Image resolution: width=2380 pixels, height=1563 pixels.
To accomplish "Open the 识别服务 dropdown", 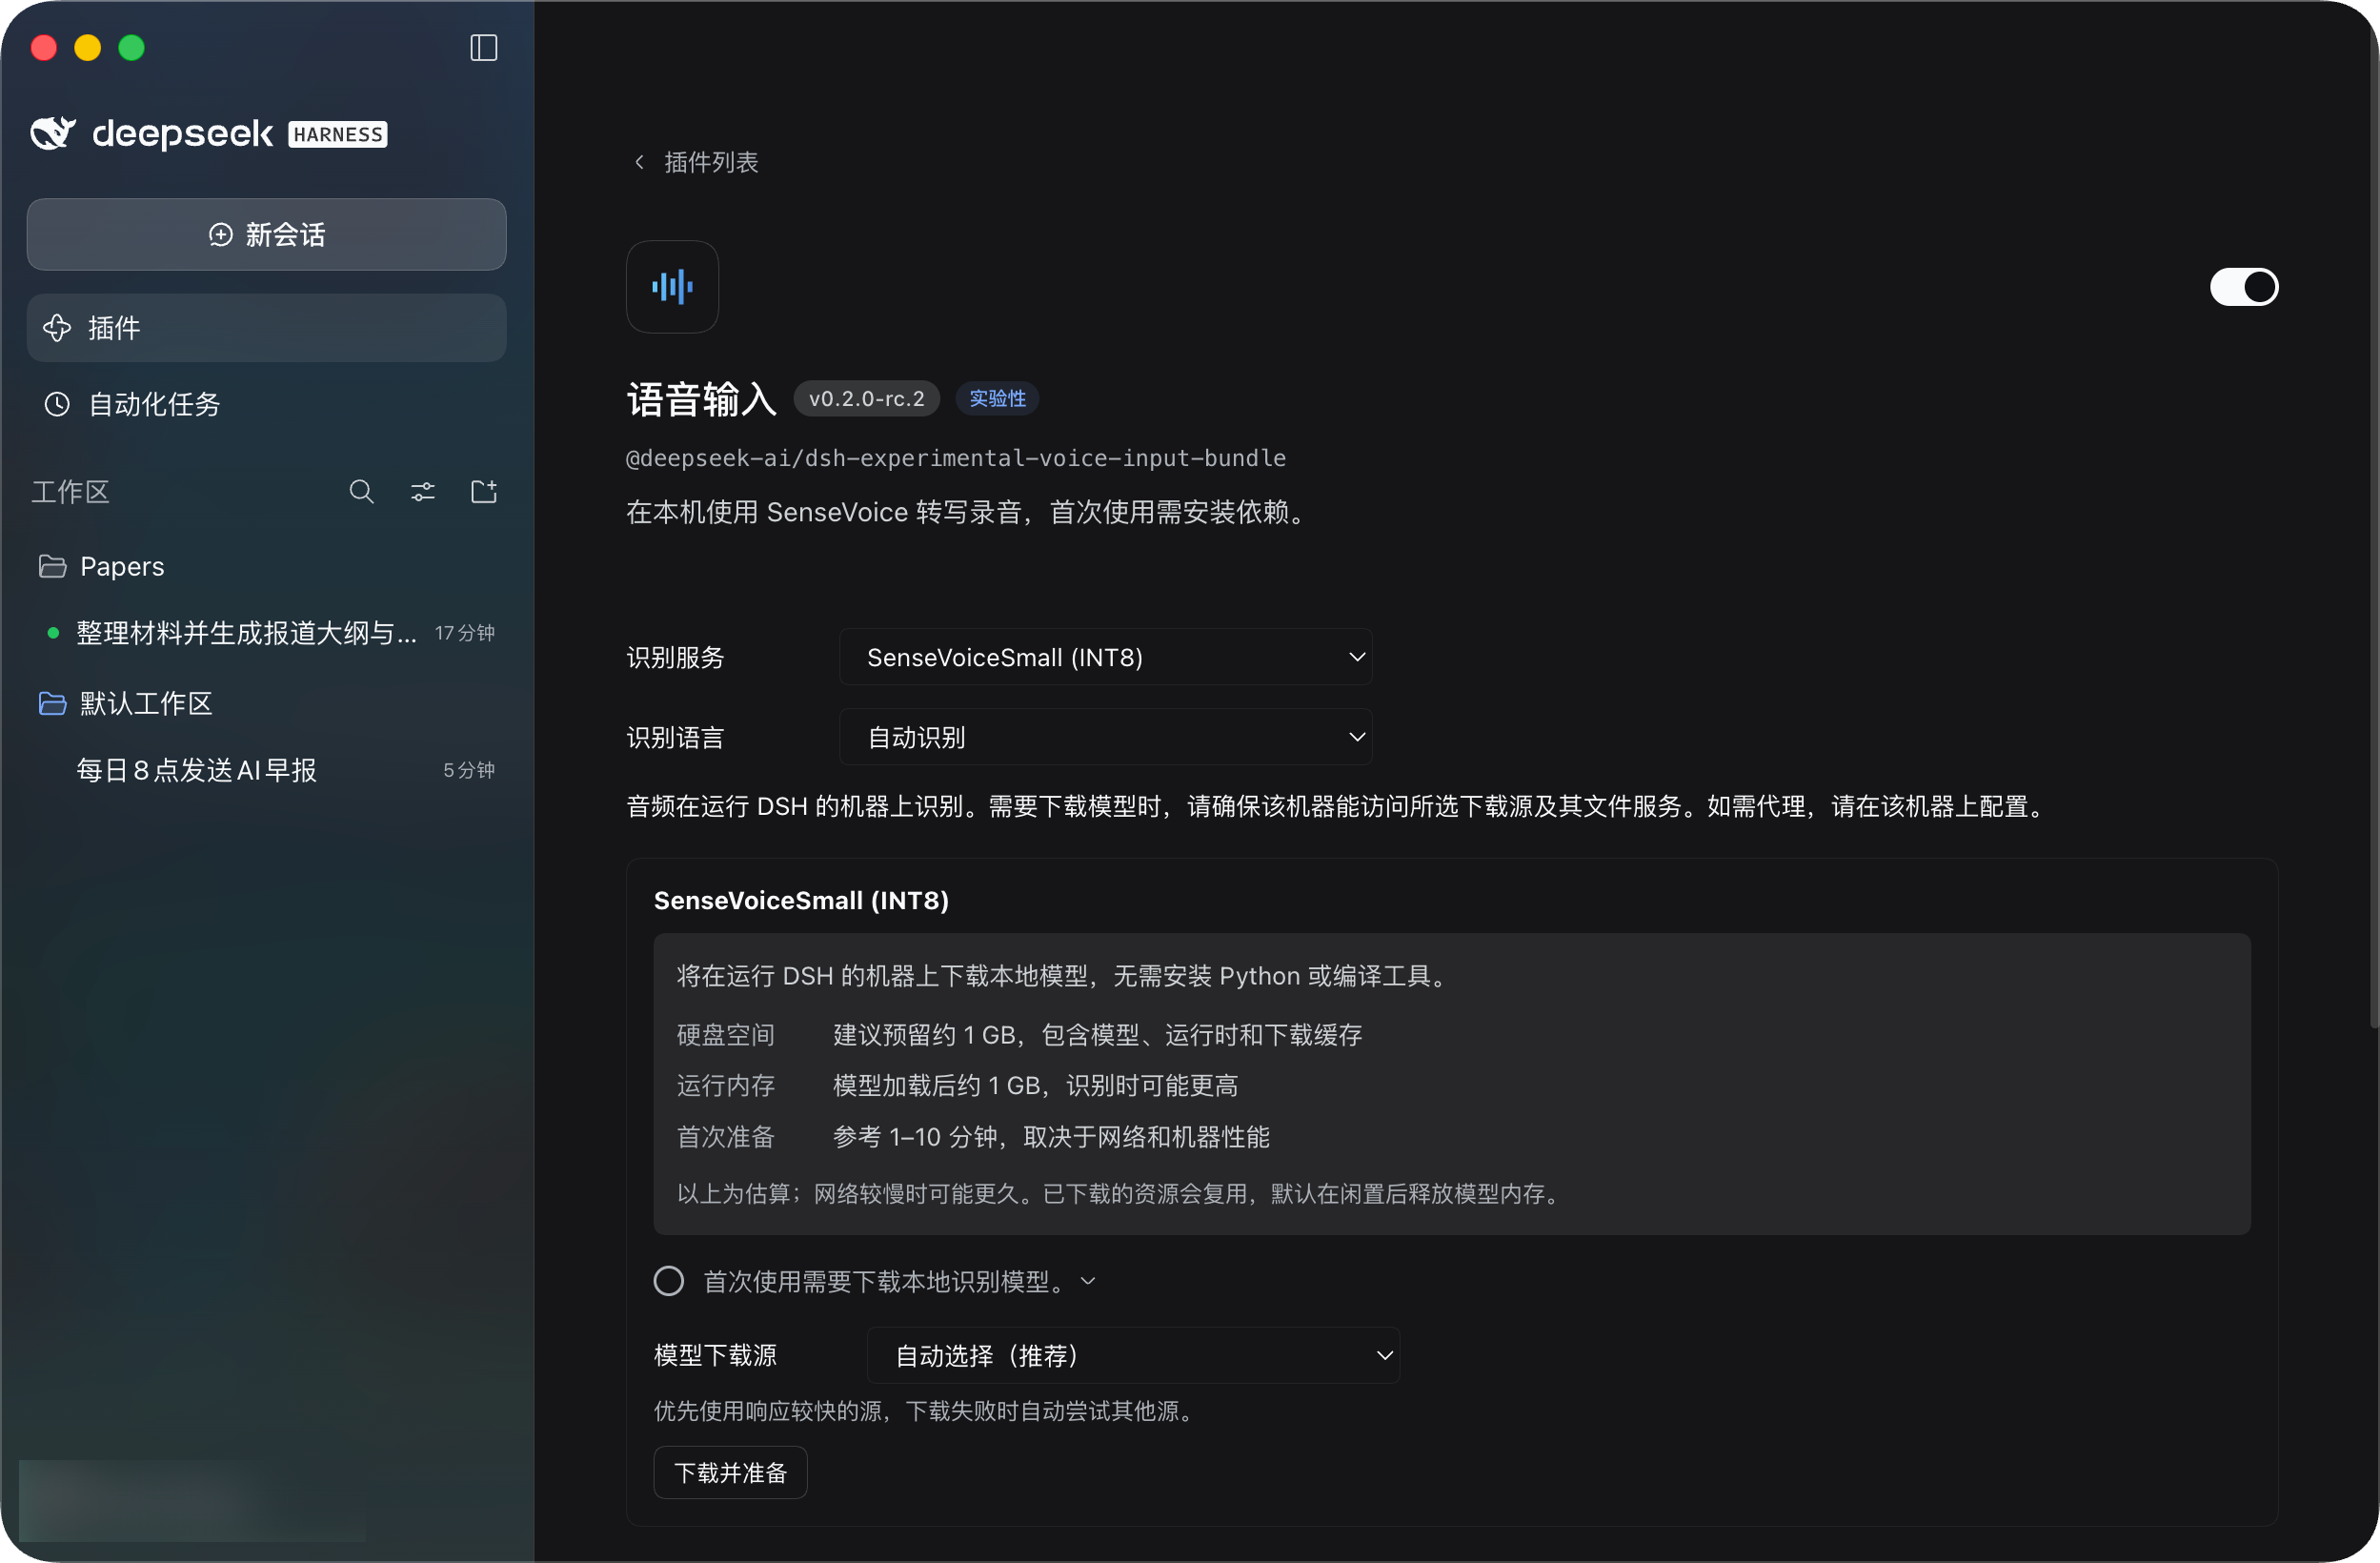I will click(1106, 657).
